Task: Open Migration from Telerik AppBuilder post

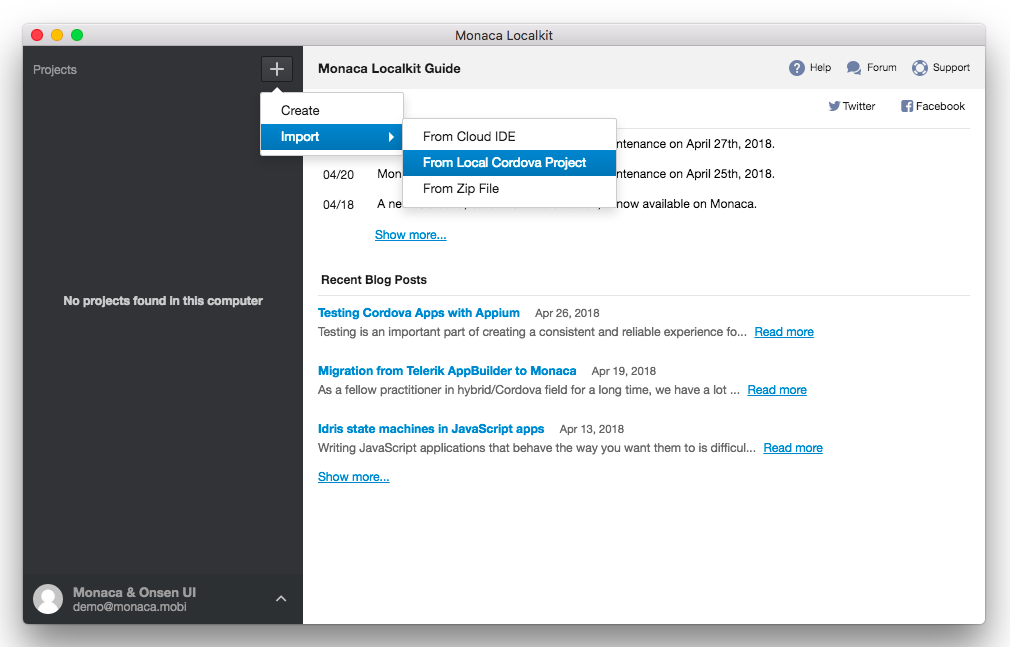Action: [446, 371]
